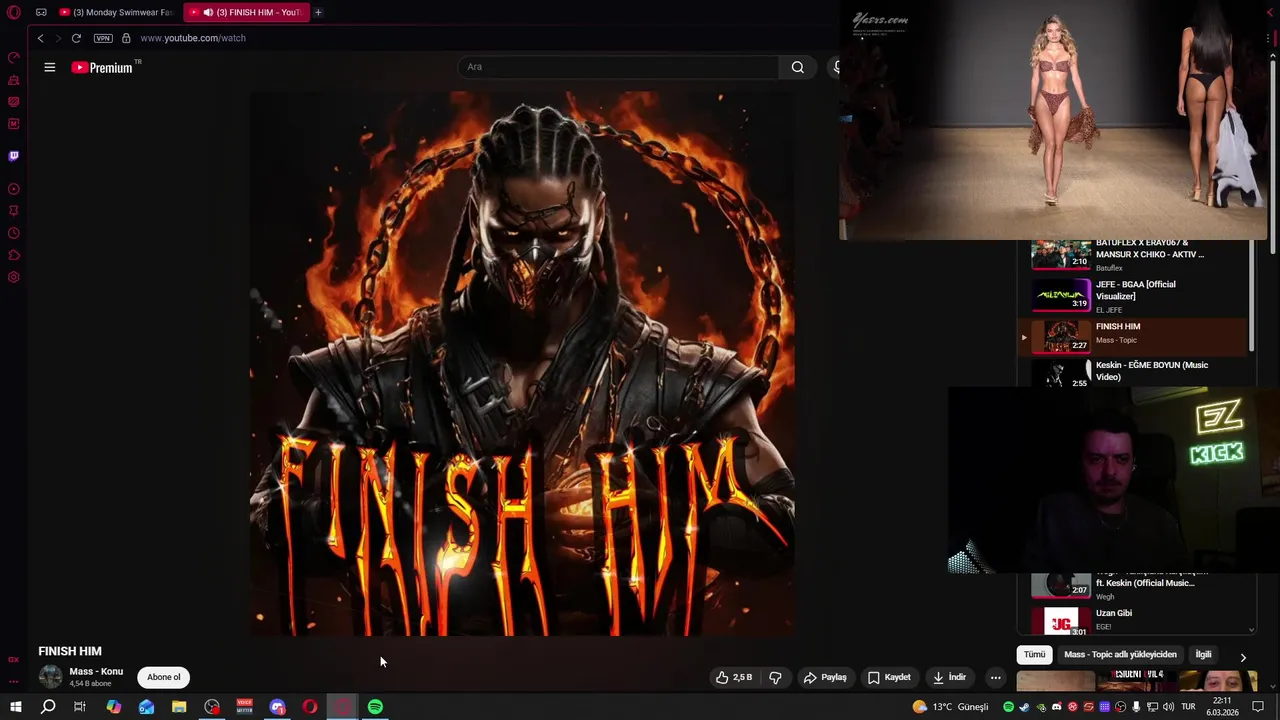Open Twitch panel in Opera sidebar

pyautogui.click(x=14, y=156)
